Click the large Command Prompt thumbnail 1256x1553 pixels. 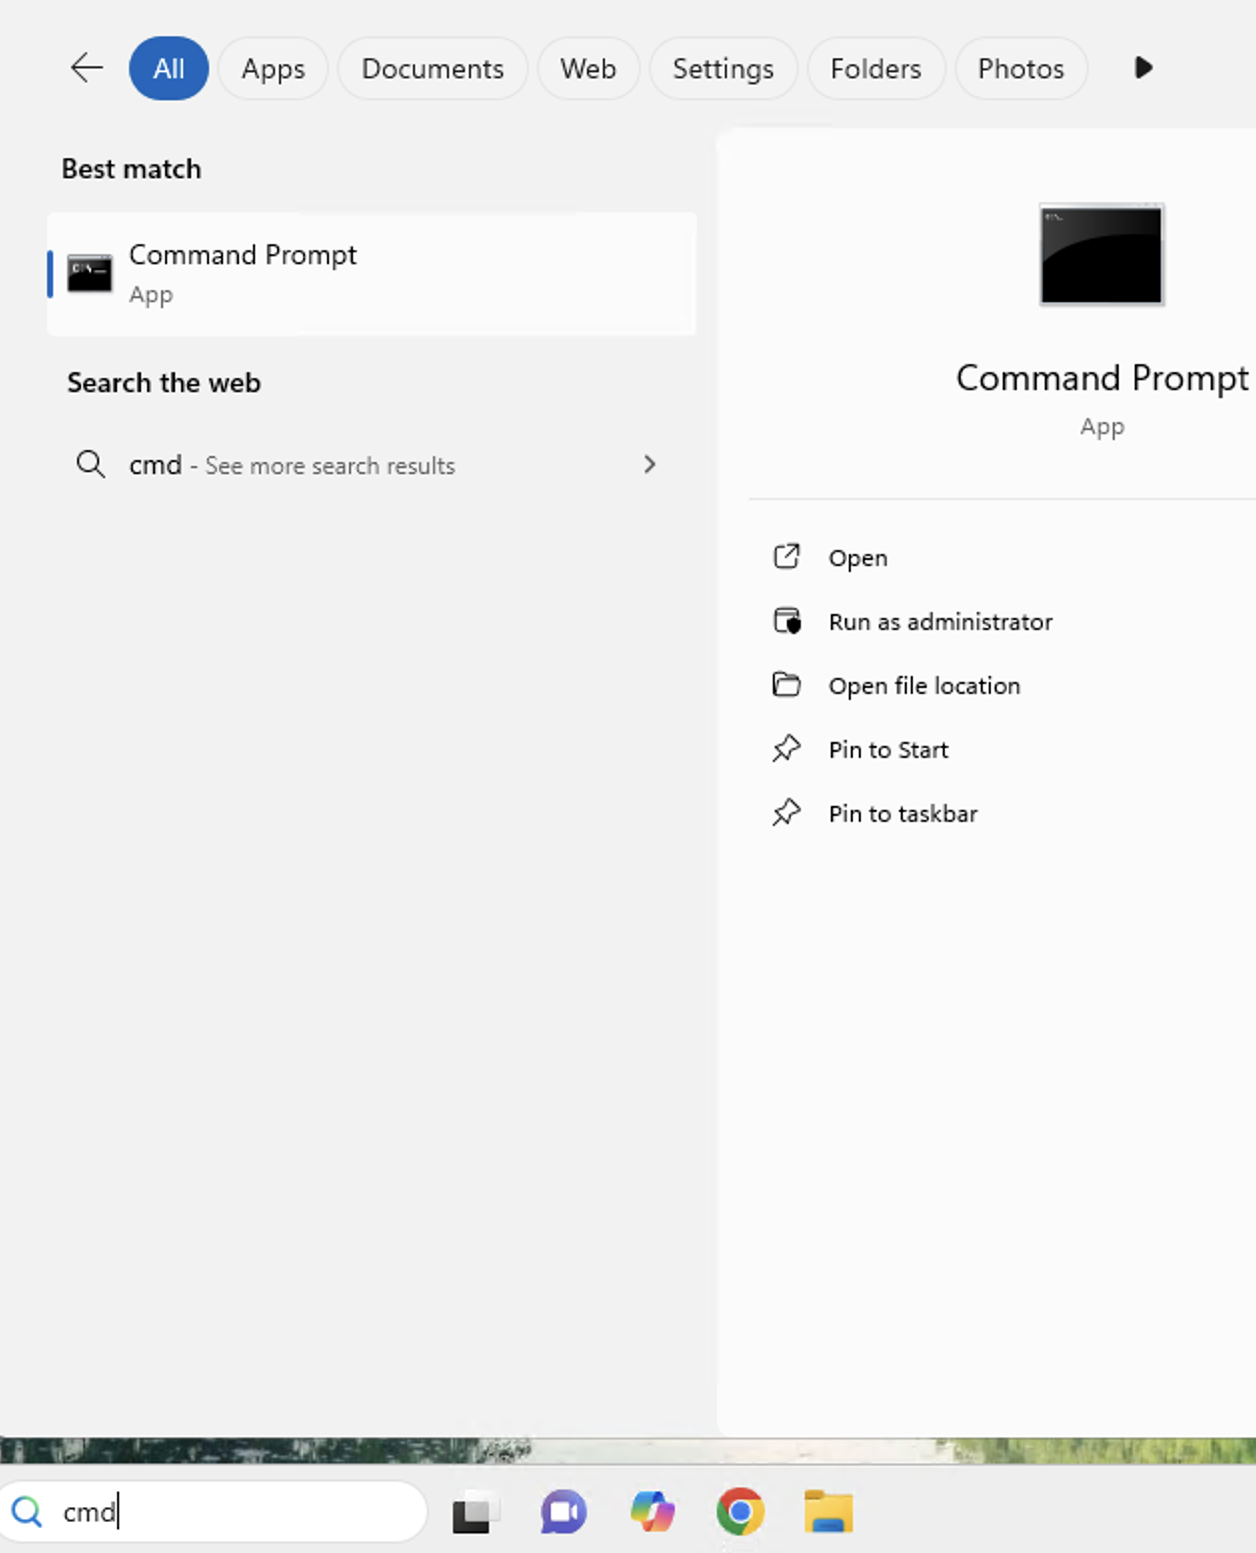(1101, 255)
